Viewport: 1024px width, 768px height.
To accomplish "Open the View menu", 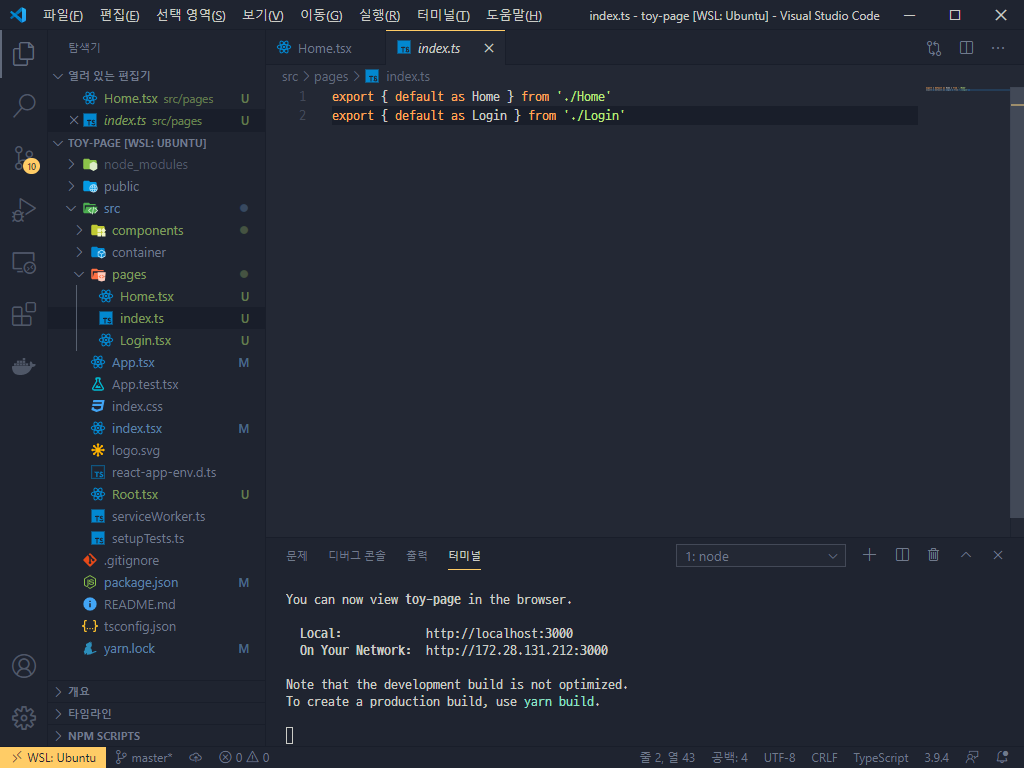I will [263, 15].
